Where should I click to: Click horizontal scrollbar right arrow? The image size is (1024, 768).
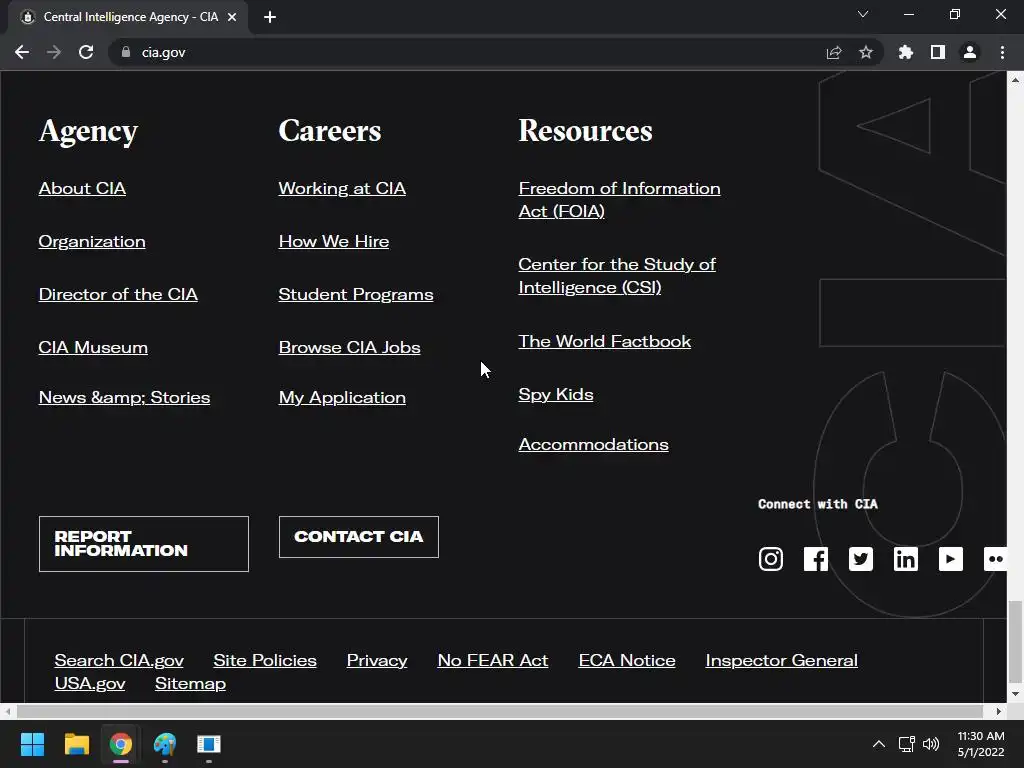[x=999, y=711]
